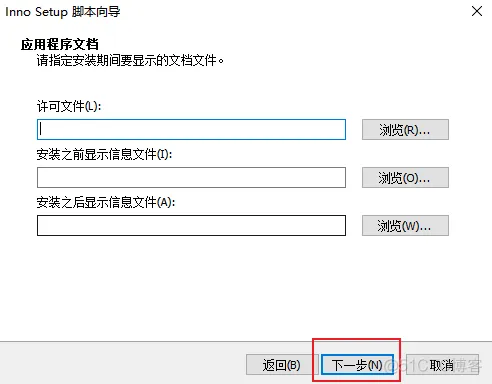
Task: Close the Inno Setup wizard window
Action: pyautogui.click(x=477, y=11)
